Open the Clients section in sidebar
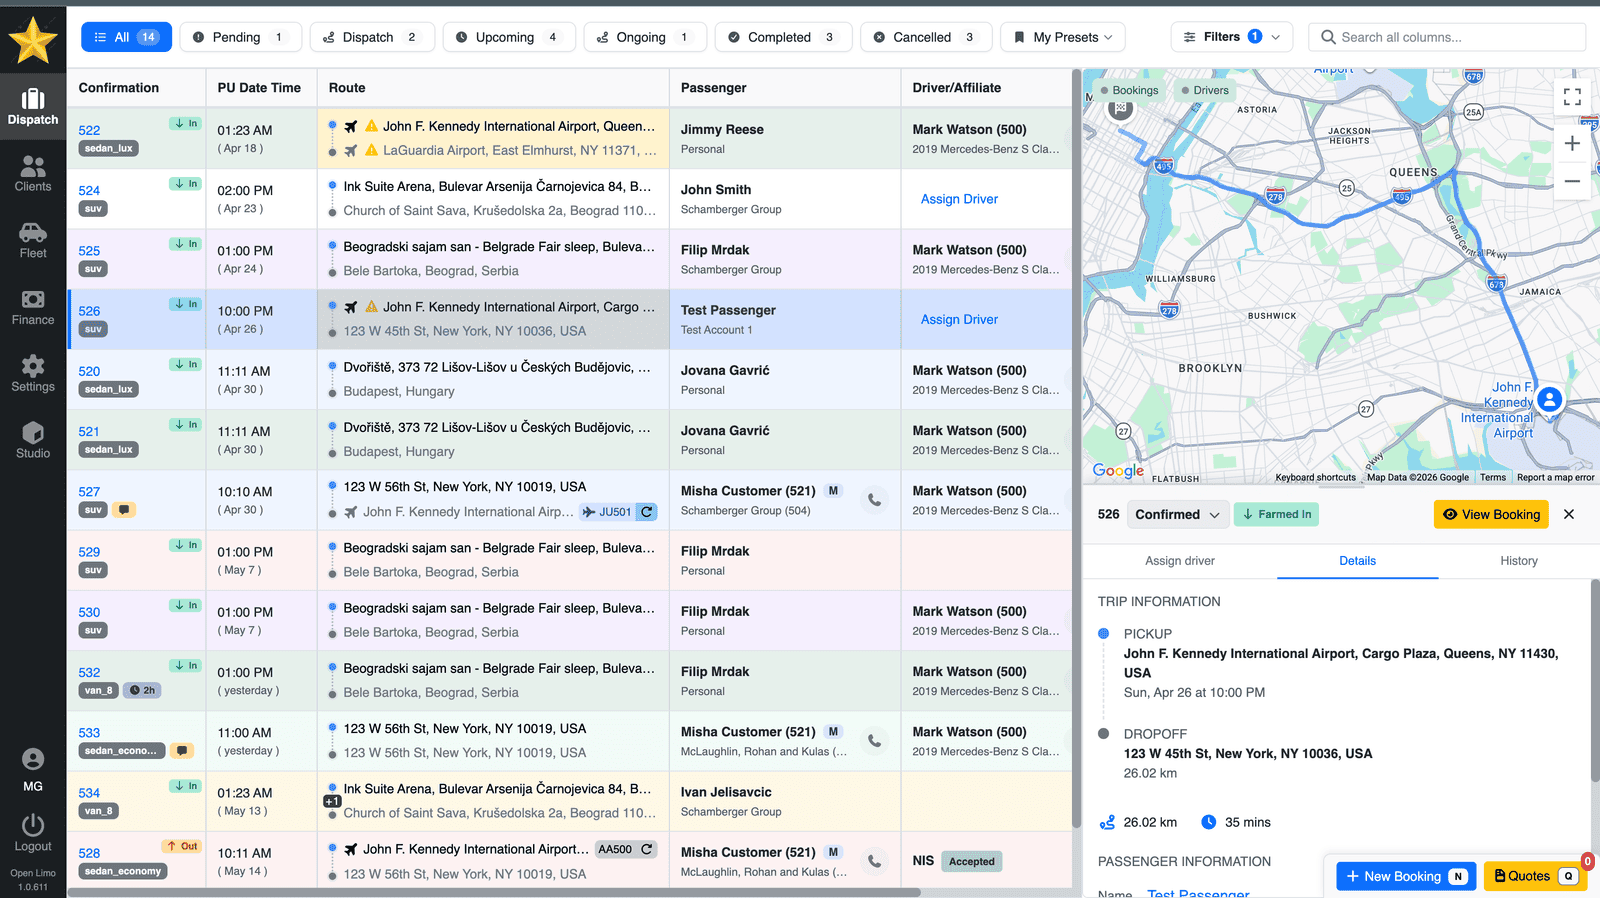Viewport: 1600px width, 898px height. point(33,174)
